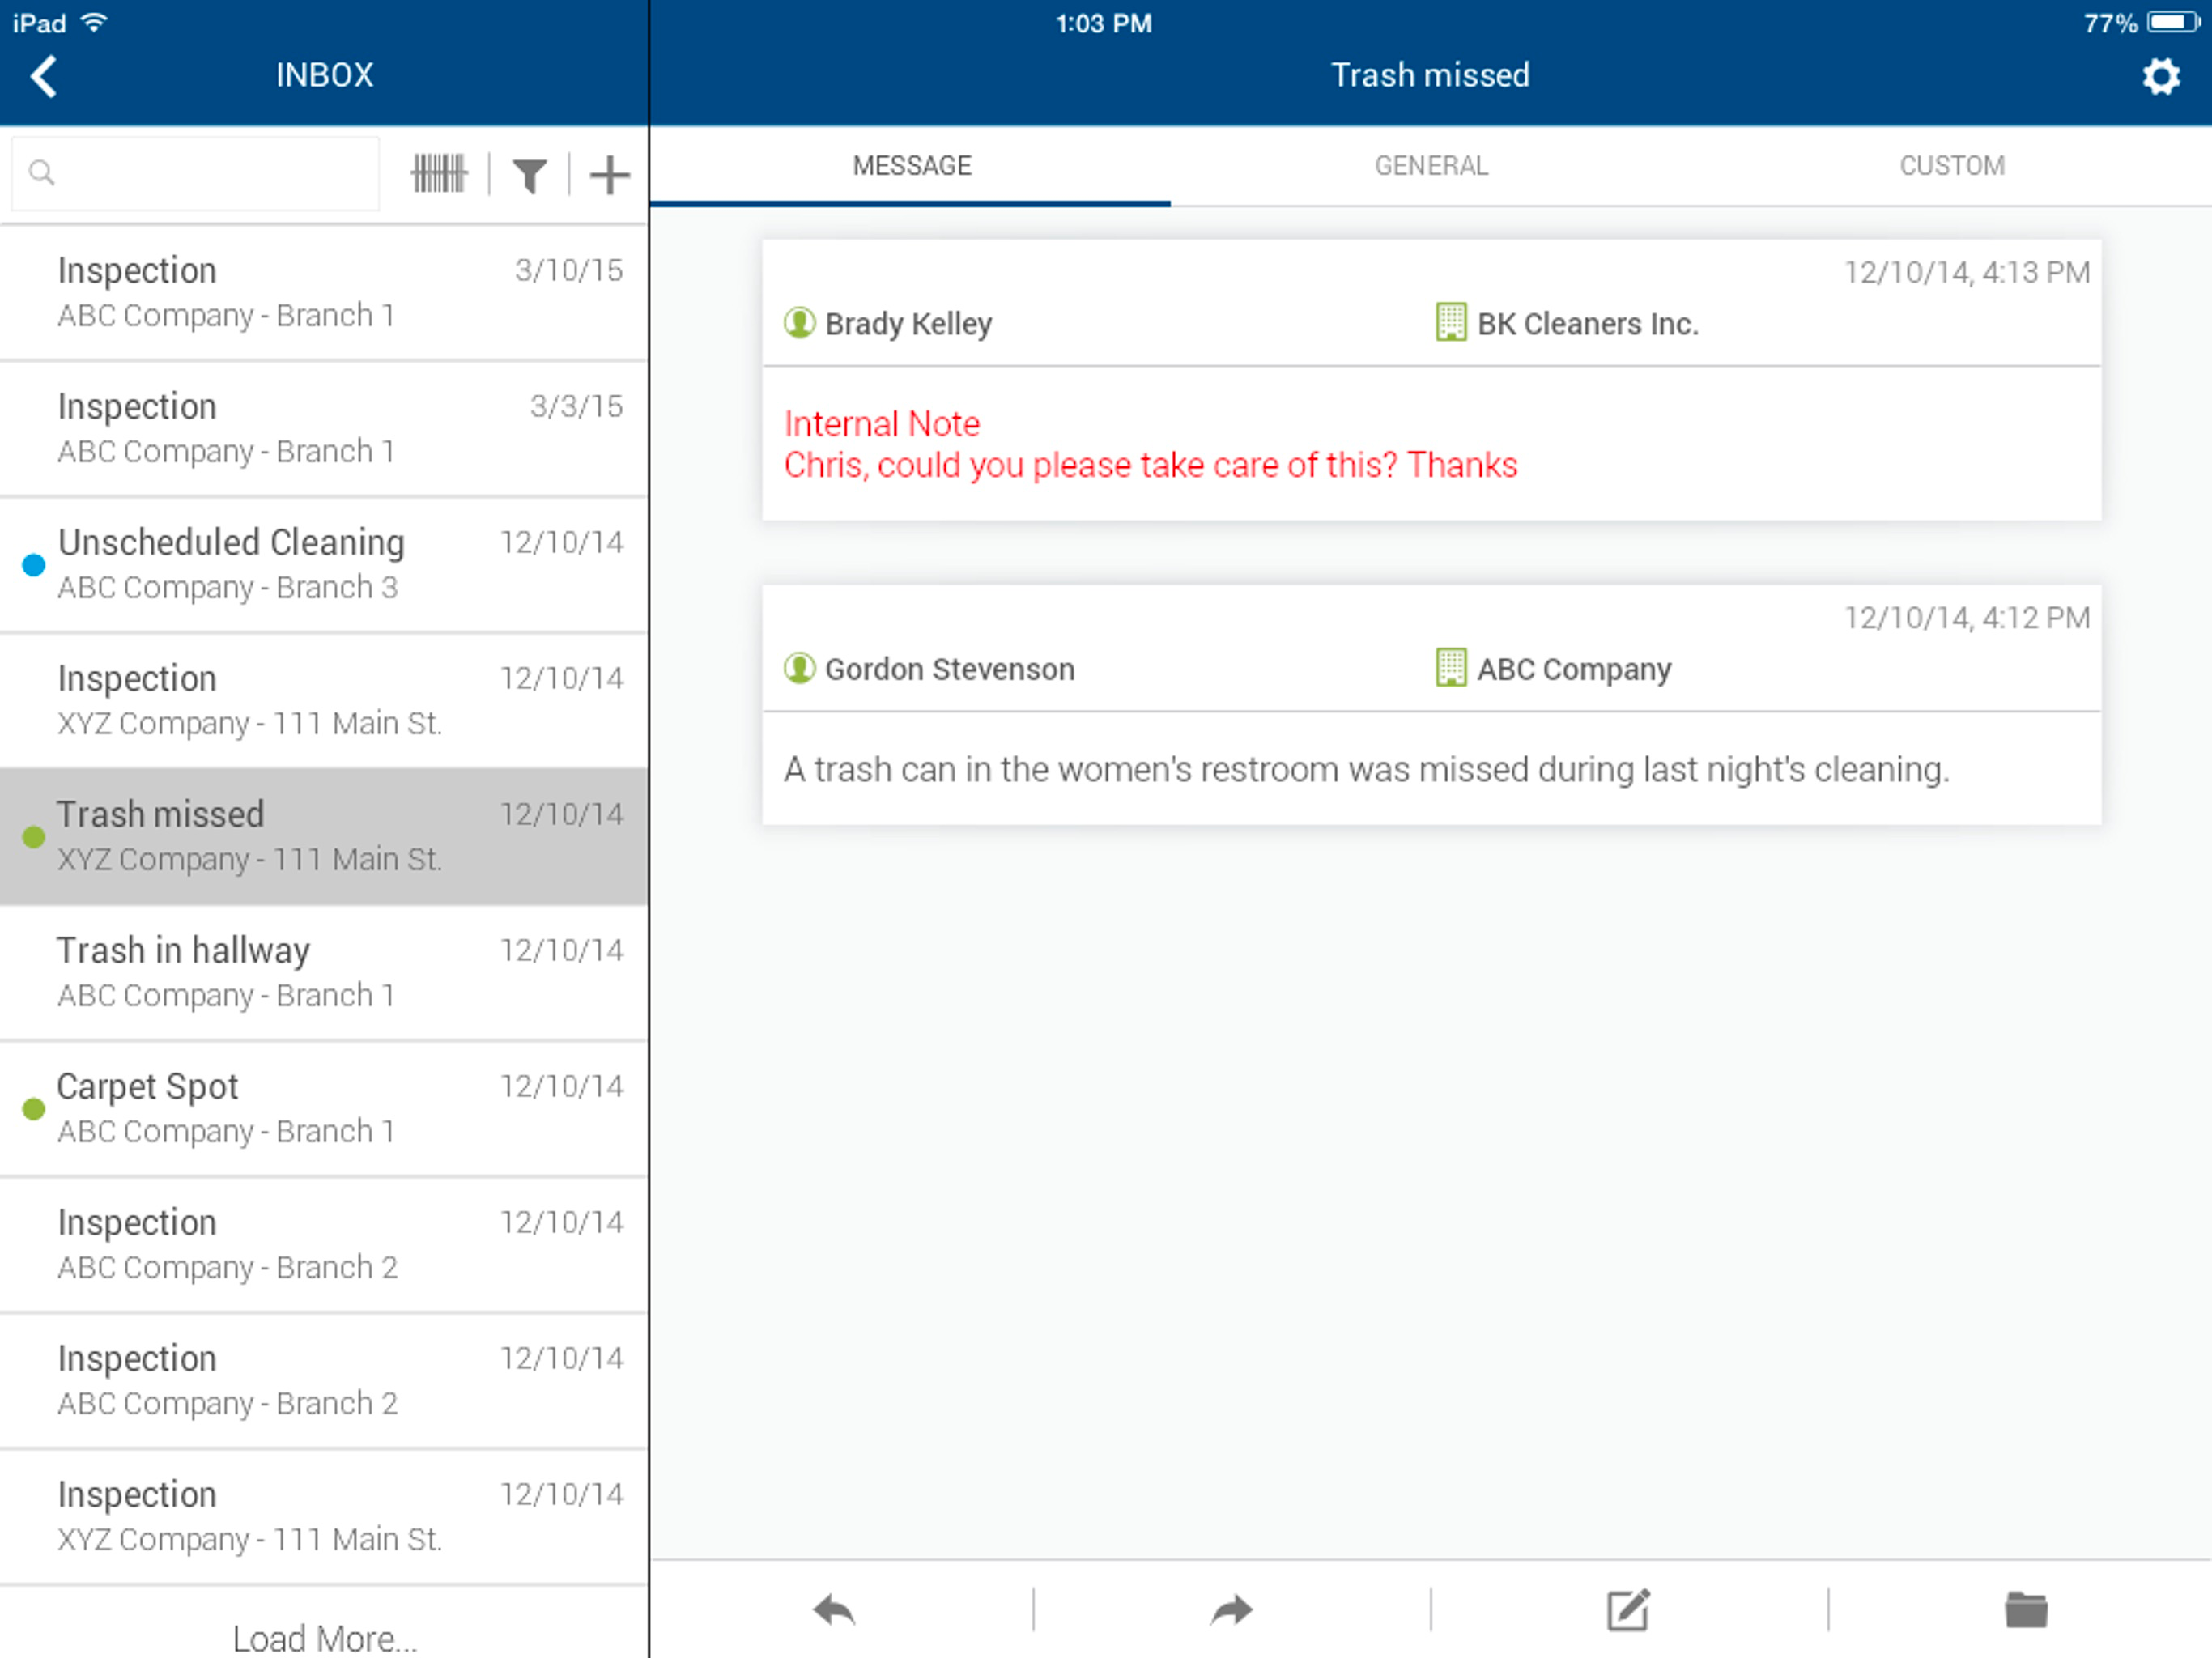
Task: Tap the green dot on Carpet Spot
Action: 34,1109
